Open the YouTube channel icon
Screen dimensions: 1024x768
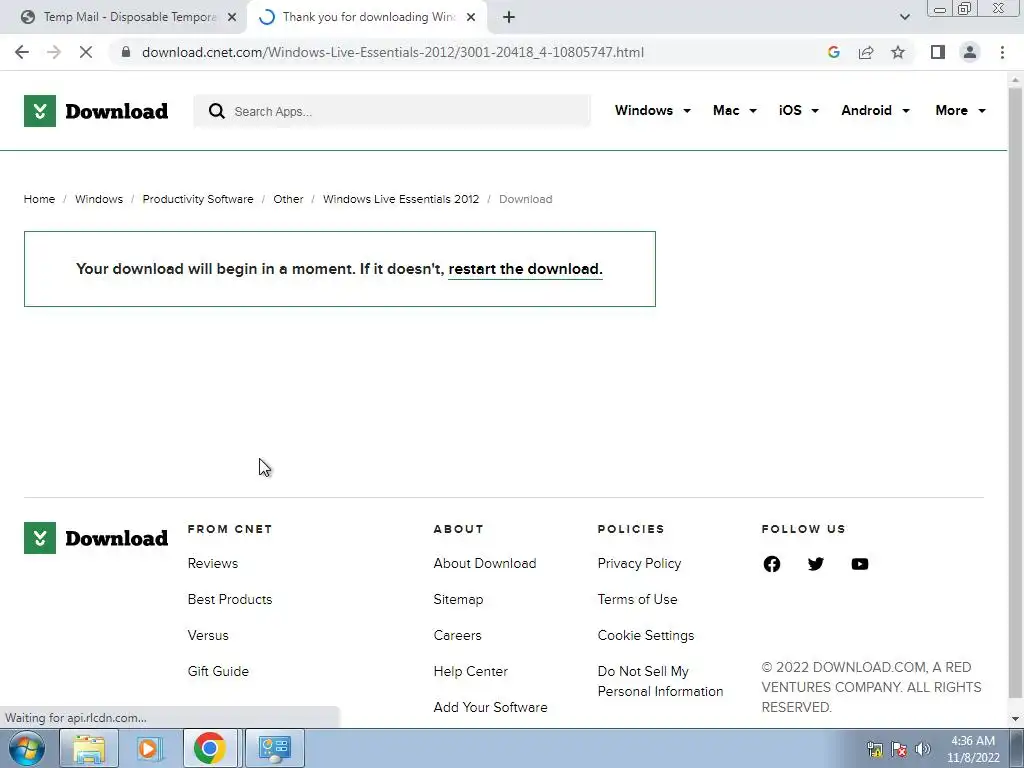point(859,564)
